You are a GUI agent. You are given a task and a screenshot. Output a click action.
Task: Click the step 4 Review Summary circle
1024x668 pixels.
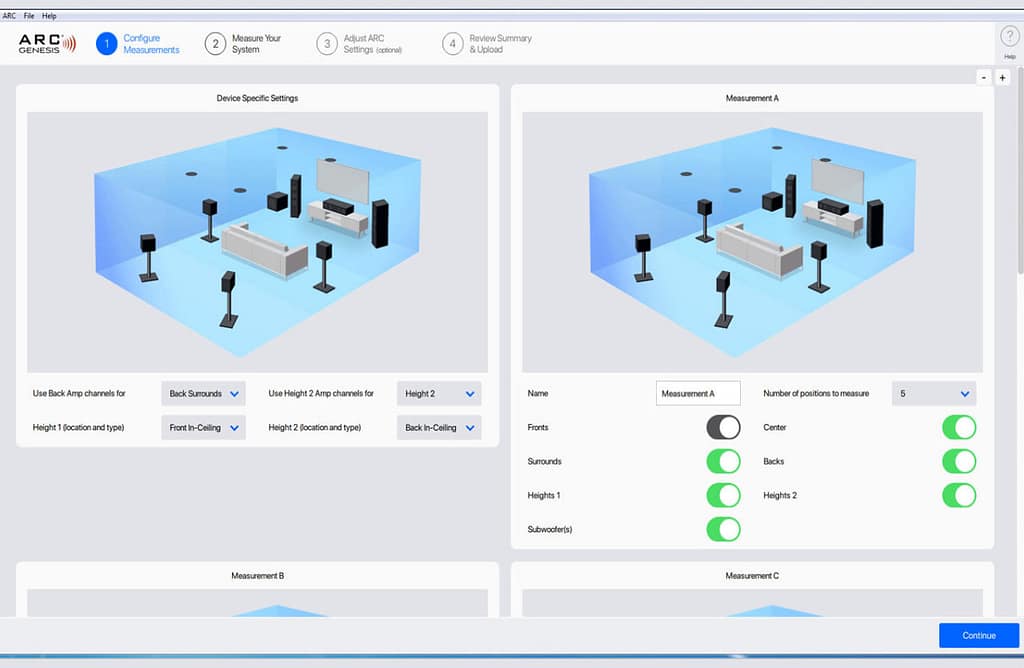coord(452,43)
